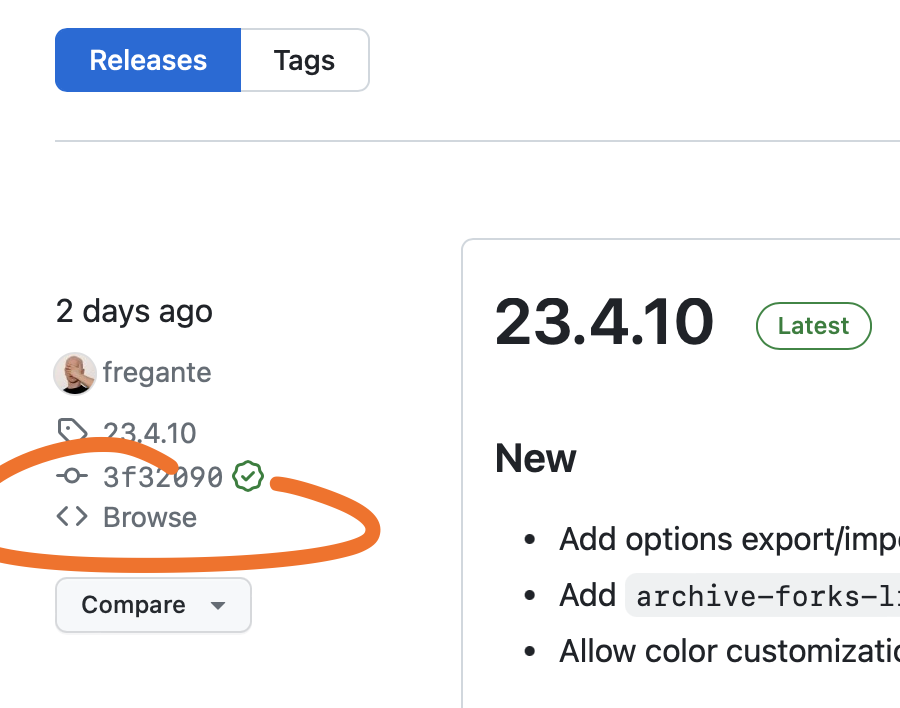The width and height of the screenshot is (900, 708).
Task: Click the Compare button's caret arrow
Action: tap(218, 605)
